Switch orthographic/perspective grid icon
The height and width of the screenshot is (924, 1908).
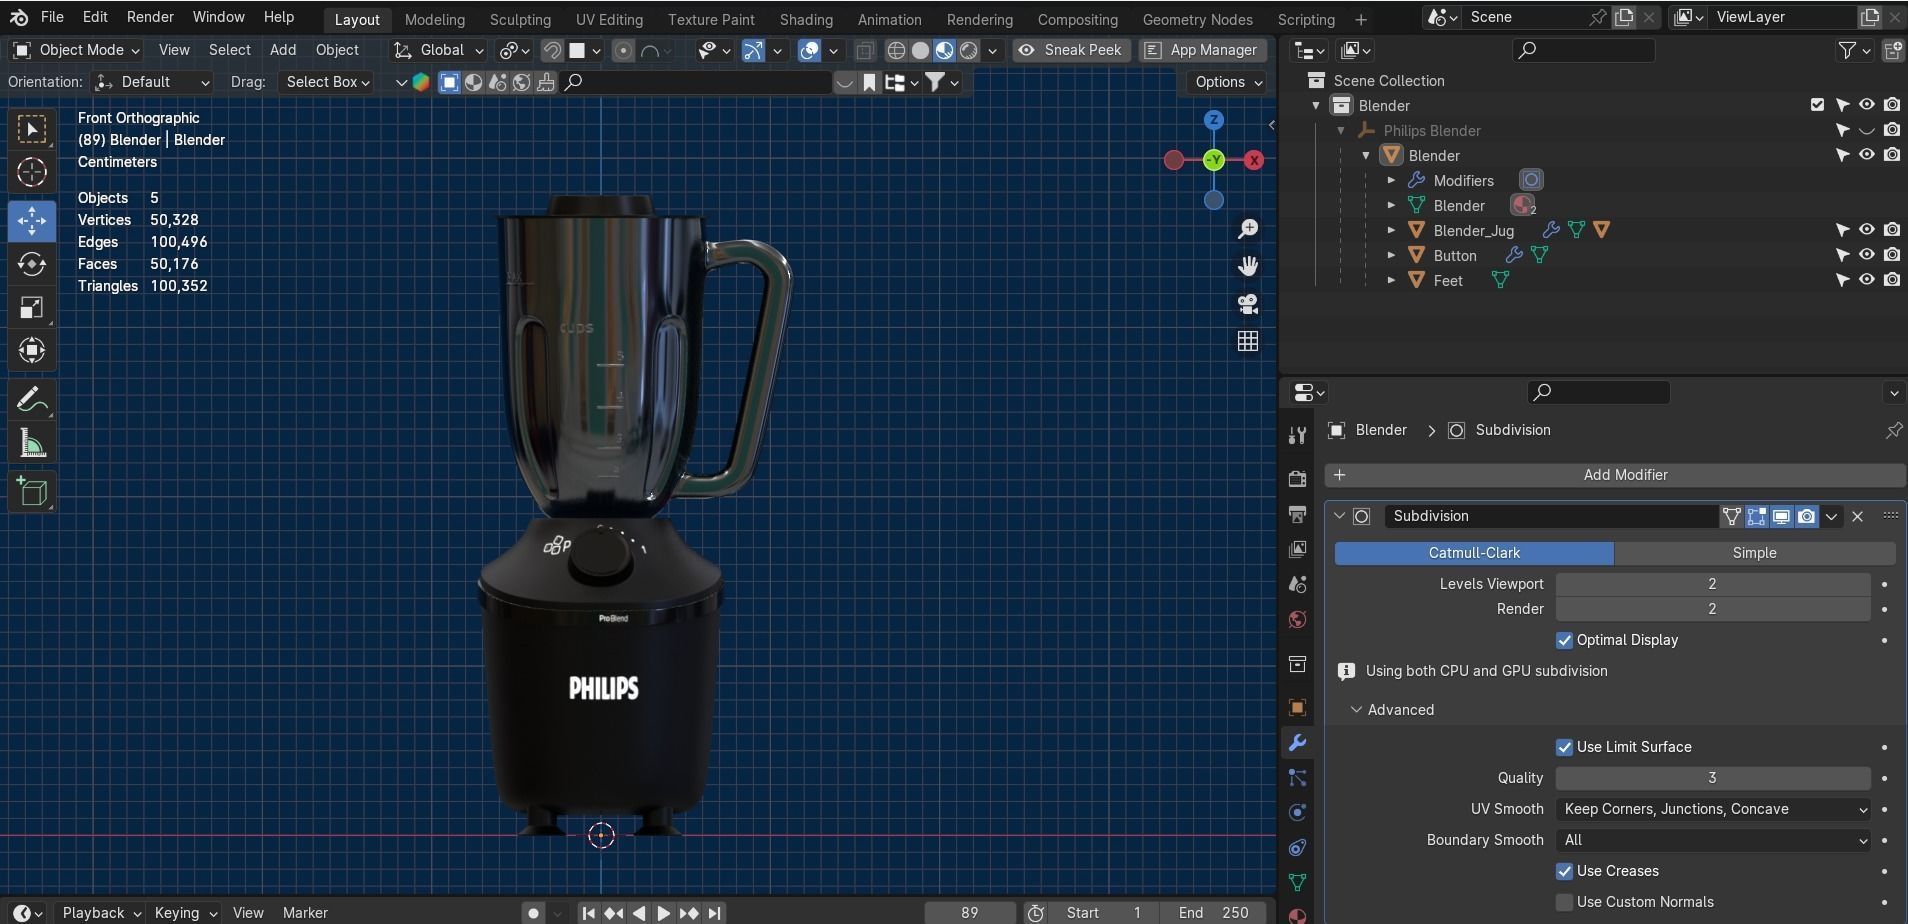1248,341
